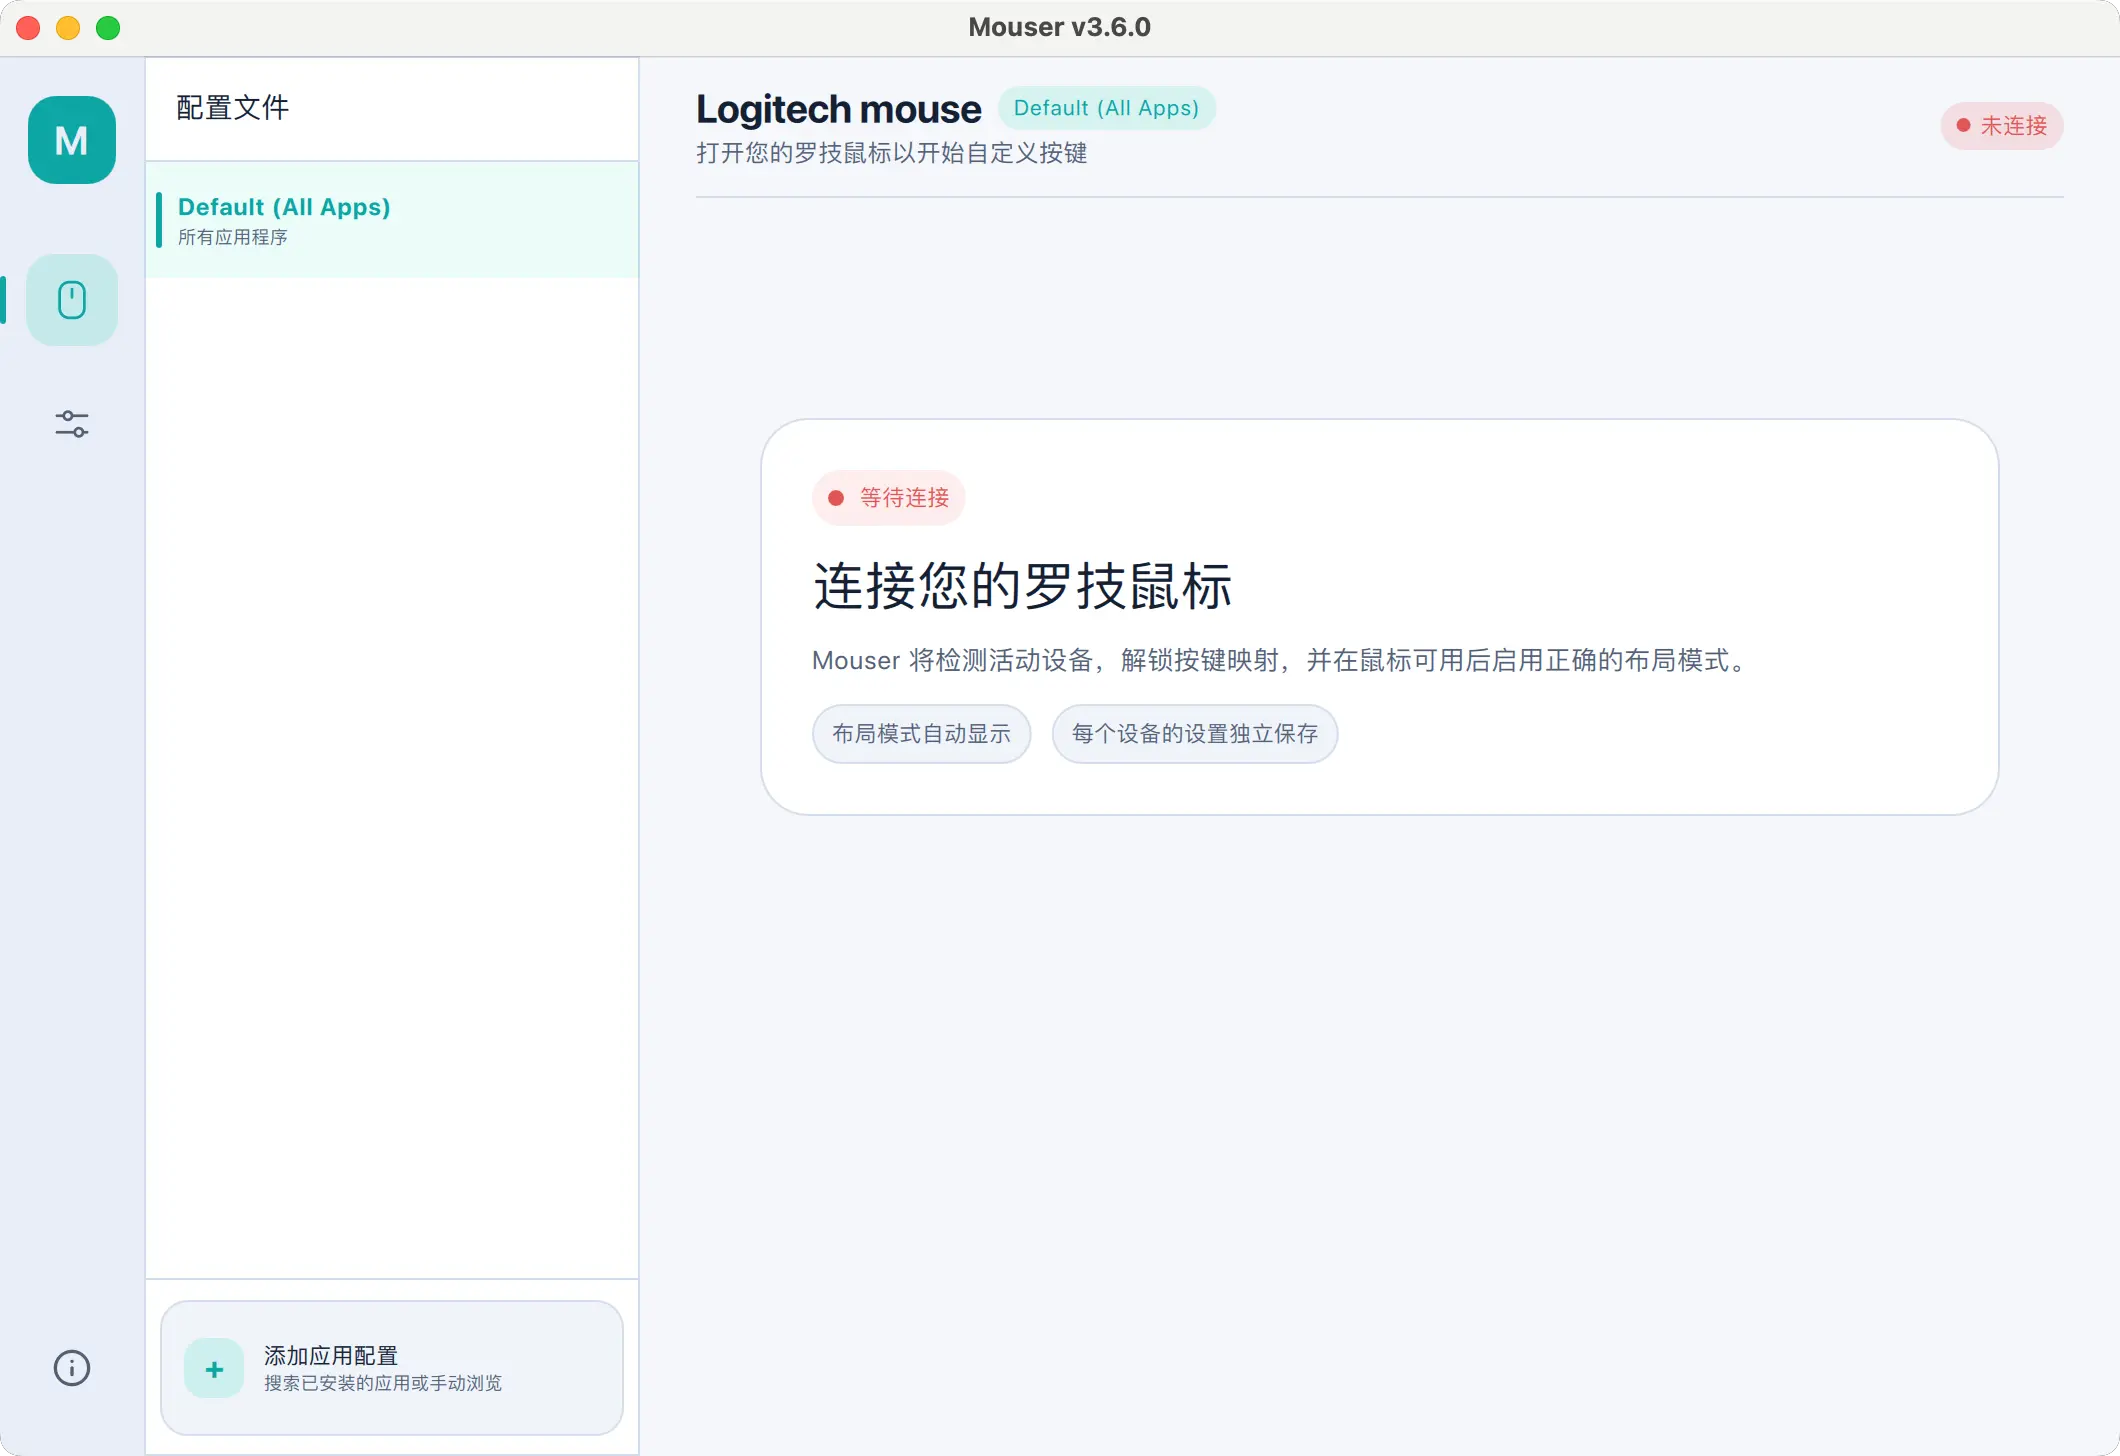This screenshot has height=1456, width=2120.
Task: Click the plus icon for adding app profile
Action: (214, 1369)
